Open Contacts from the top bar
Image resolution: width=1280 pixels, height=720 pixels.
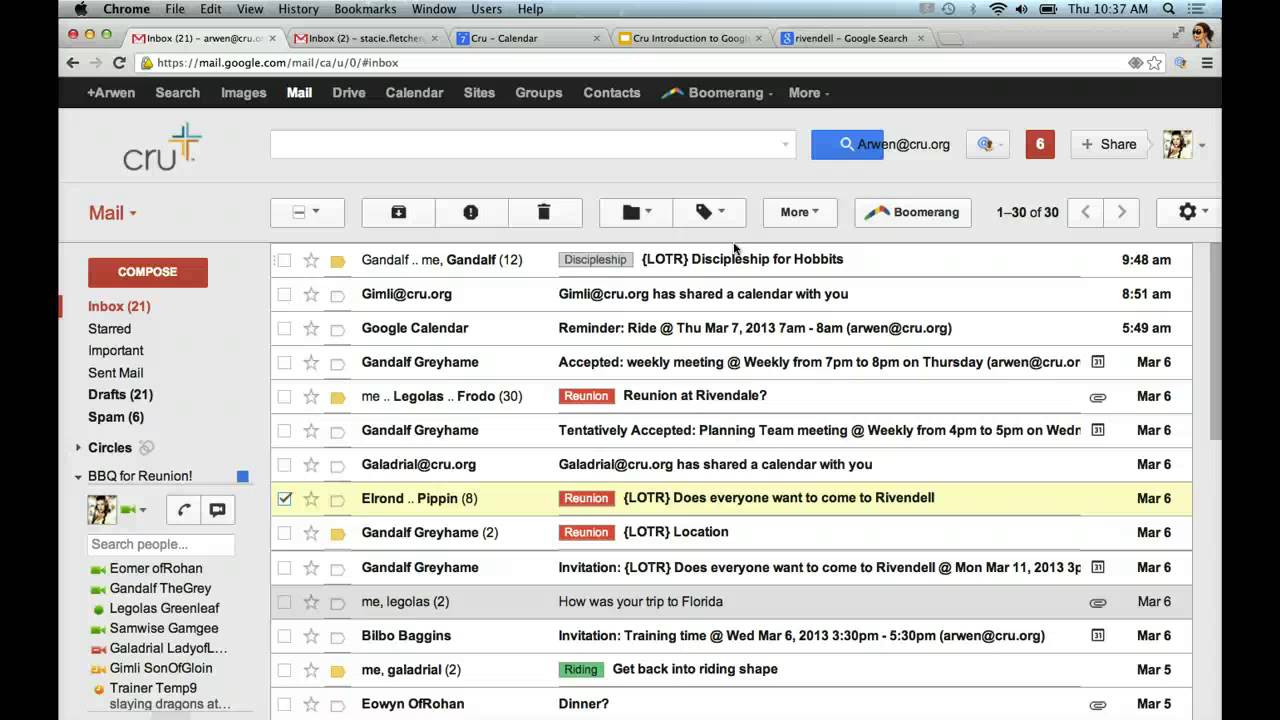click(x=612, y=93)
